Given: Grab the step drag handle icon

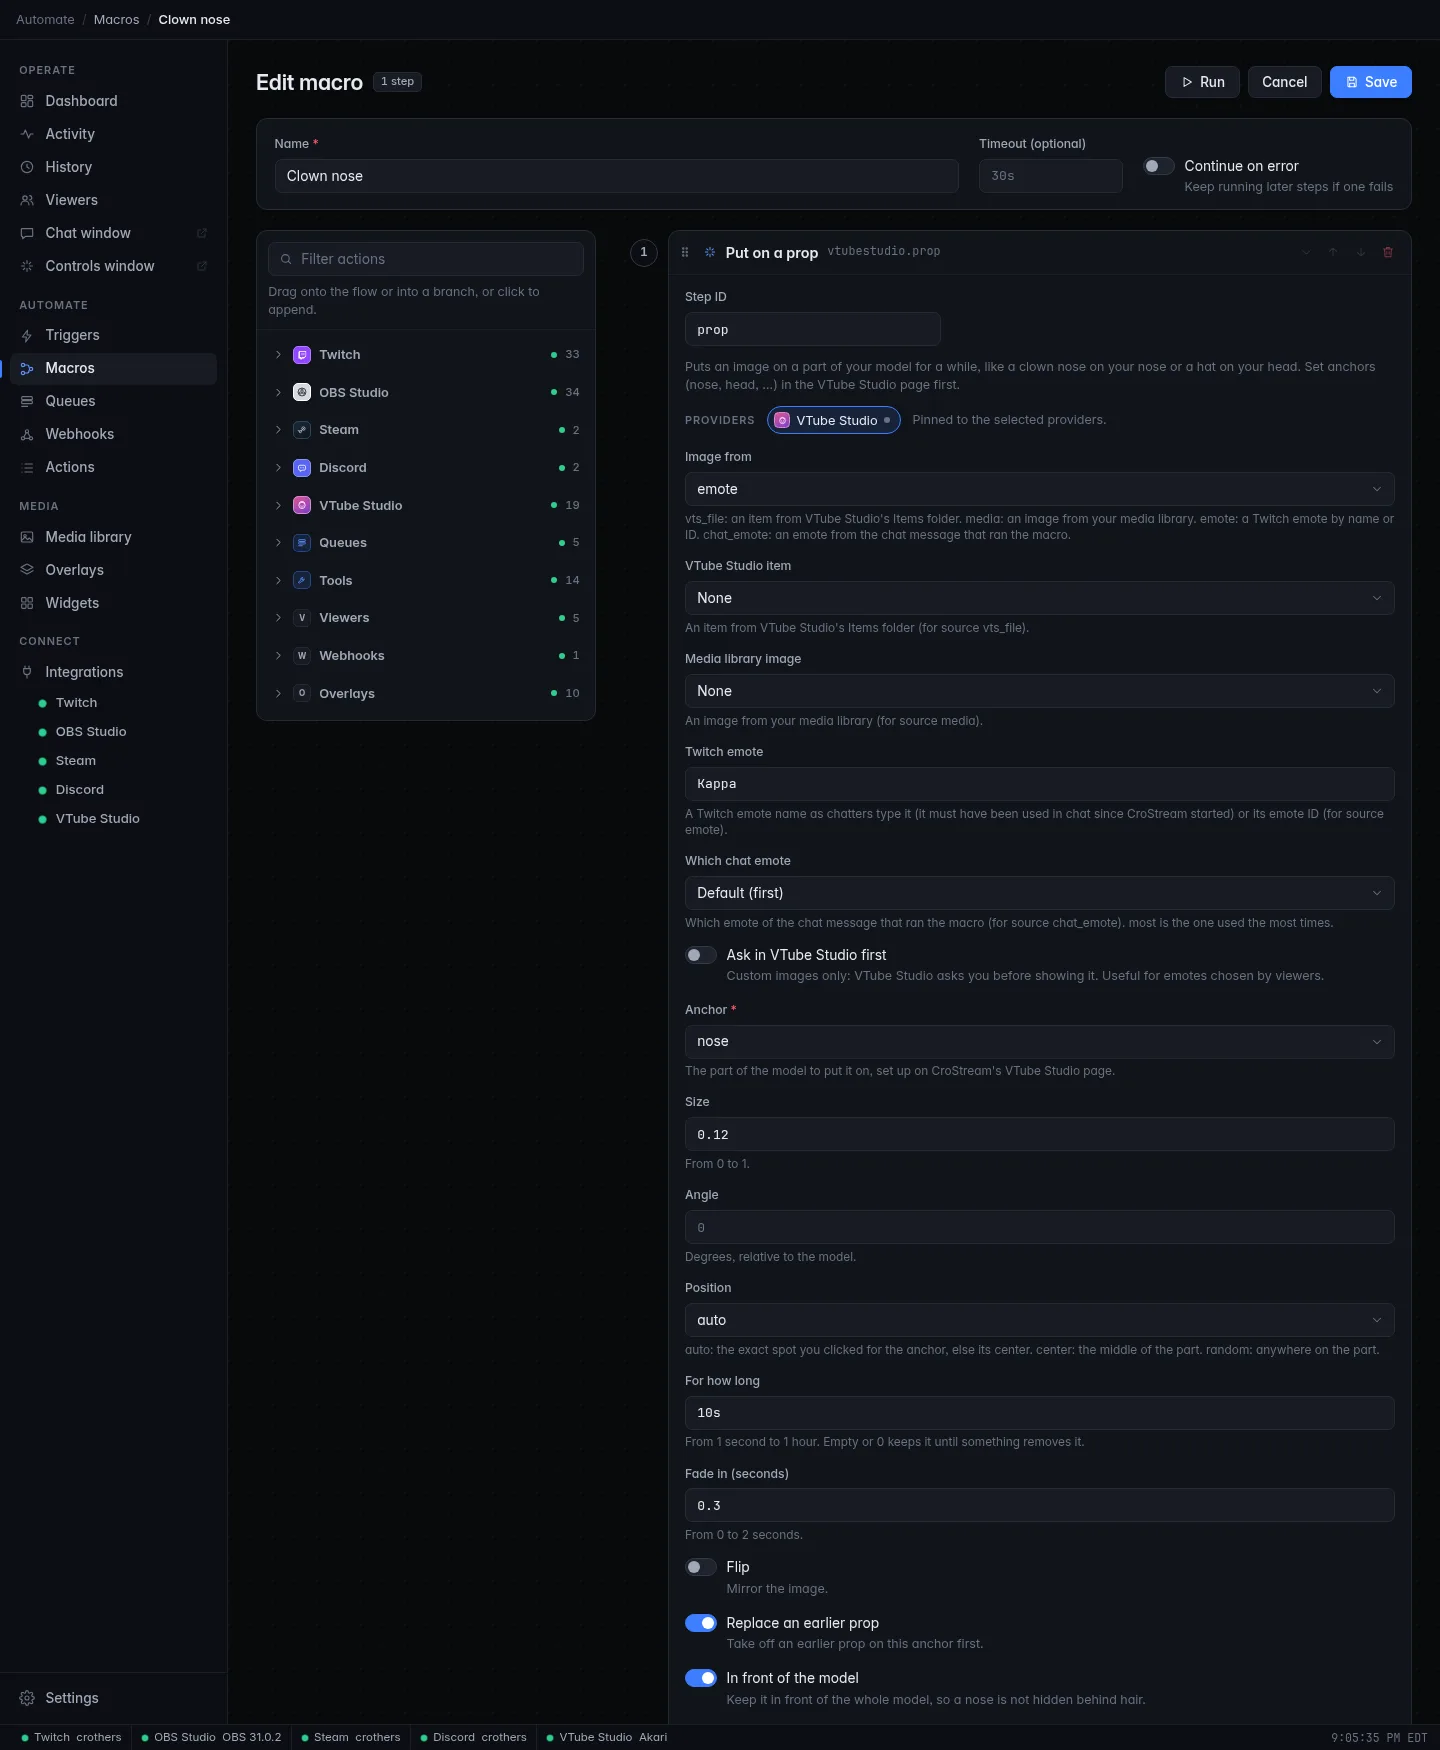Looking at the screenshot, I should pos(685,252).
